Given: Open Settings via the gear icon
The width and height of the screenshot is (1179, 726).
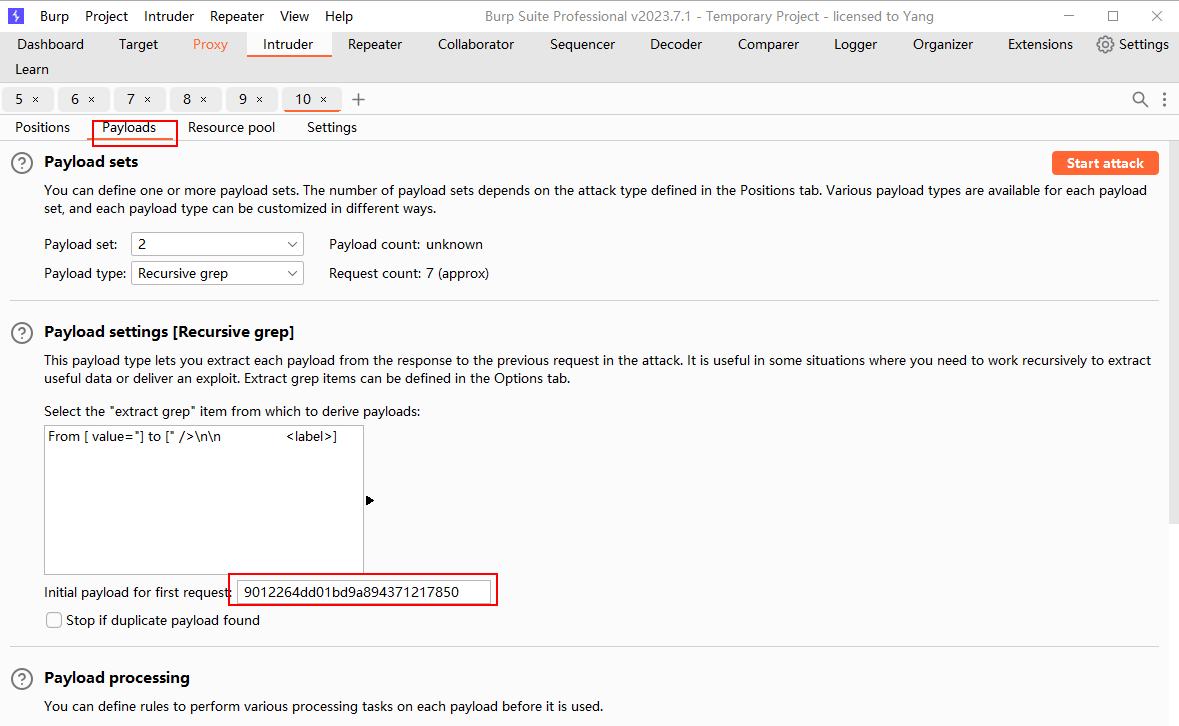Looking at the screenshot, I should pos(1105,44).
